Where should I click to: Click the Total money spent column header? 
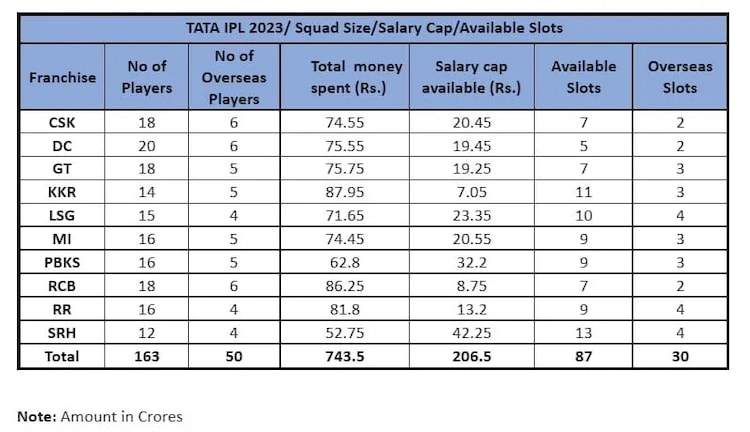pyautogui.click(x=344, y=77)
